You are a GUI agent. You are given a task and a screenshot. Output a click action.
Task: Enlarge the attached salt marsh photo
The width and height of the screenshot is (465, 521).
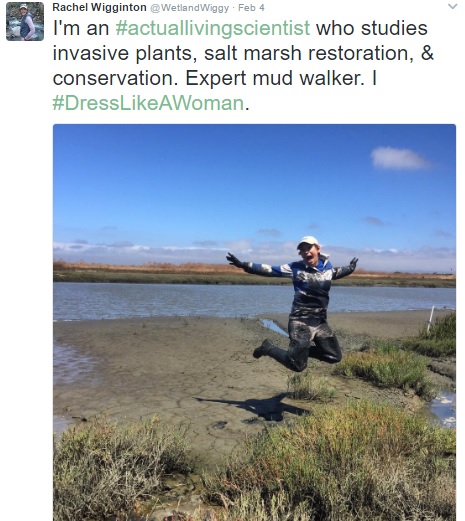(254, 322)
